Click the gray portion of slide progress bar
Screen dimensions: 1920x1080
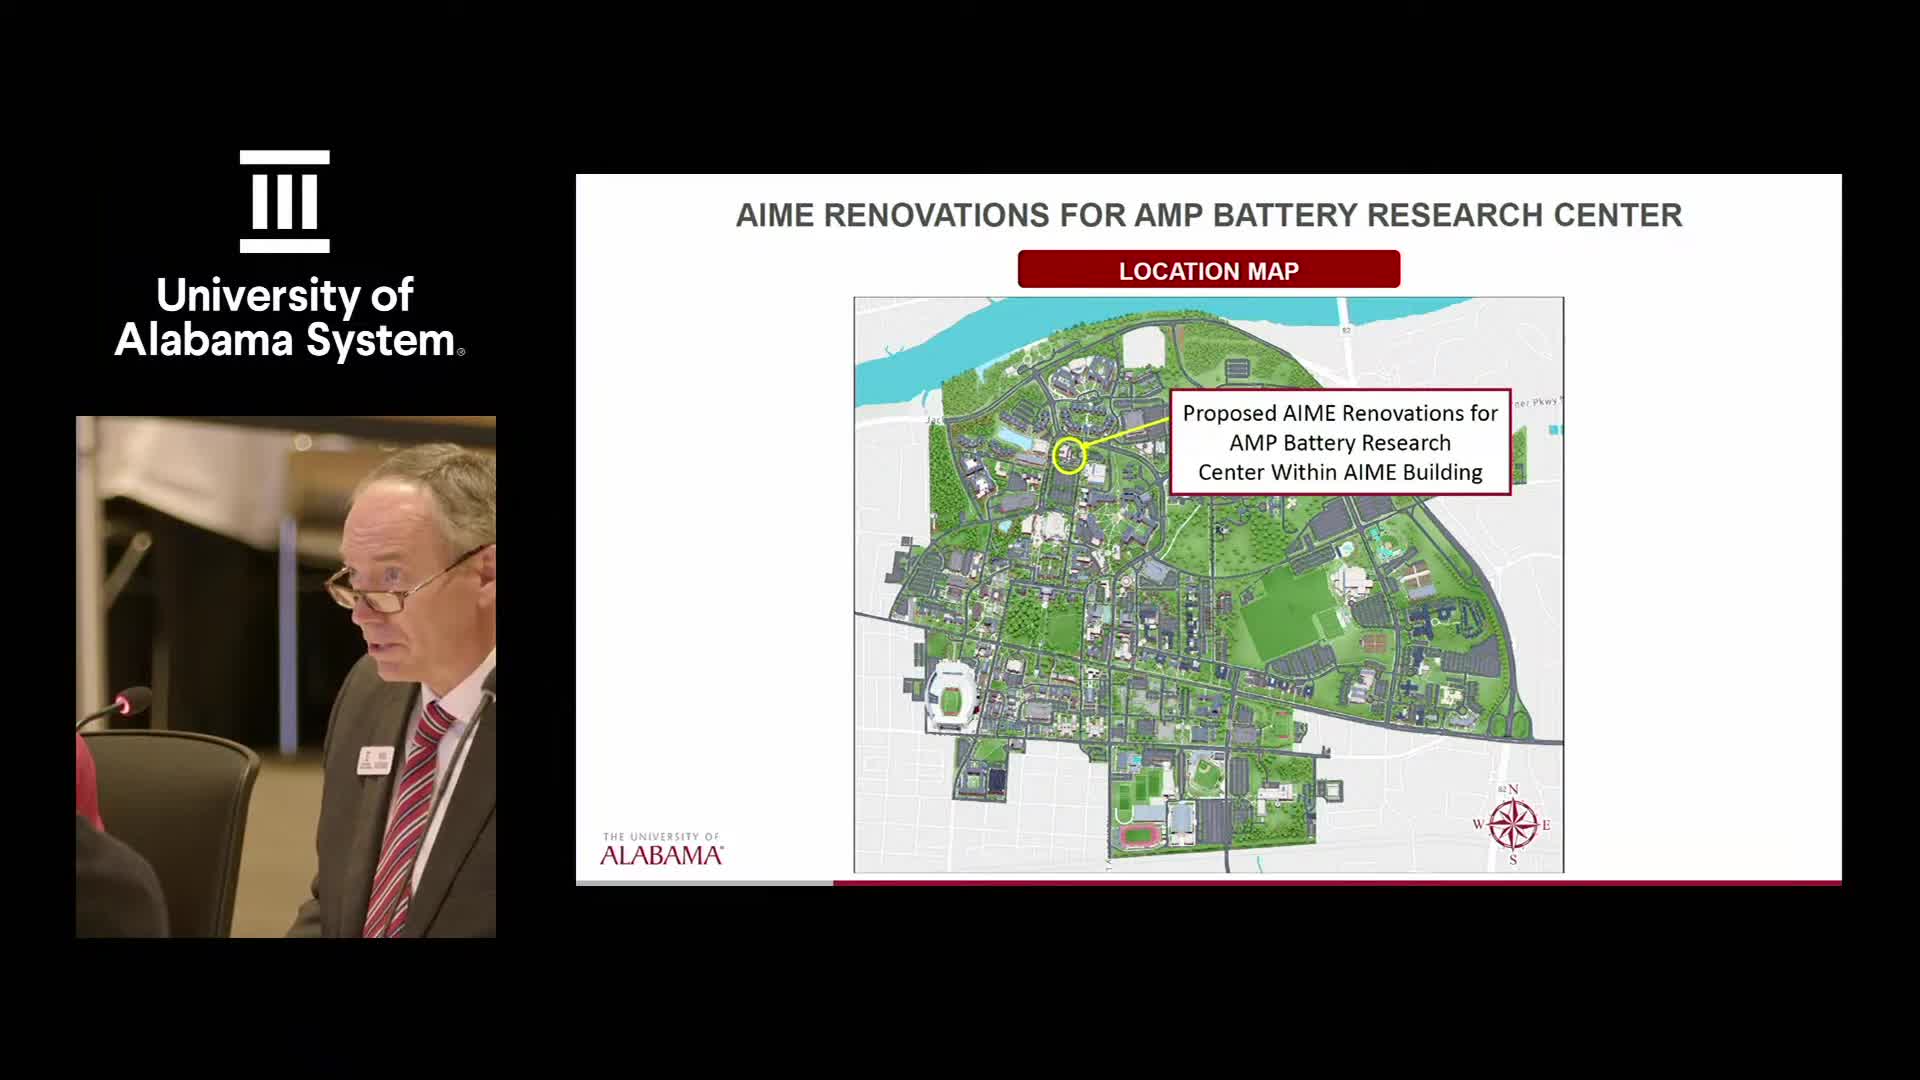(704, 883)
